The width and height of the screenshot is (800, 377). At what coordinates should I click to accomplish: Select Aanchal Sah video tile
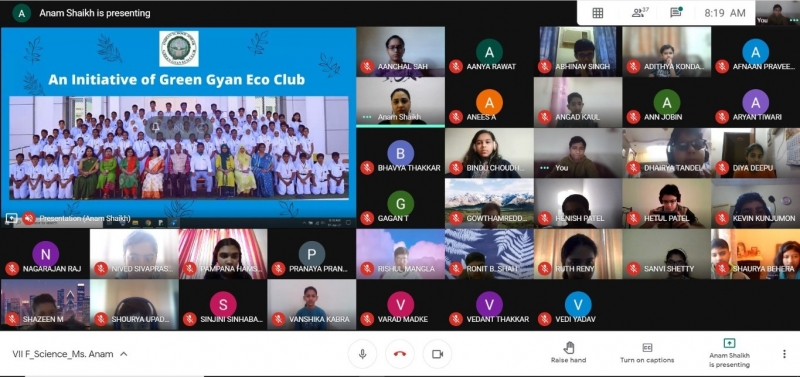pos(401,52)
